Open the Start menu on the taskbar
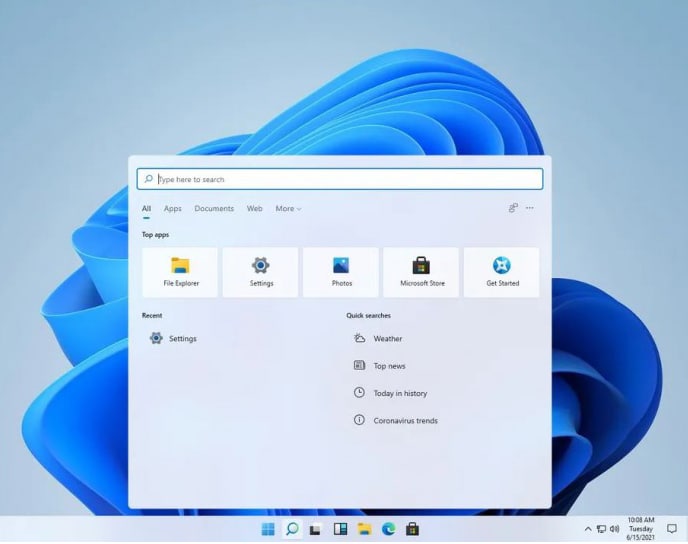Image resolution: width=688 pixels, height=544 pixels. 268,530
